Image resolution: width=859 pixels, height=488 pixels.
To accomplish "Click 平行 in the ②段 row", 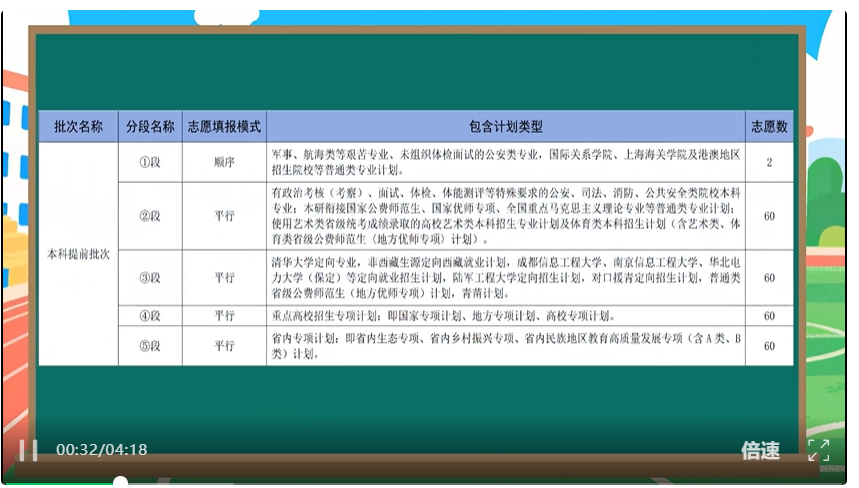I will [224, 216].
